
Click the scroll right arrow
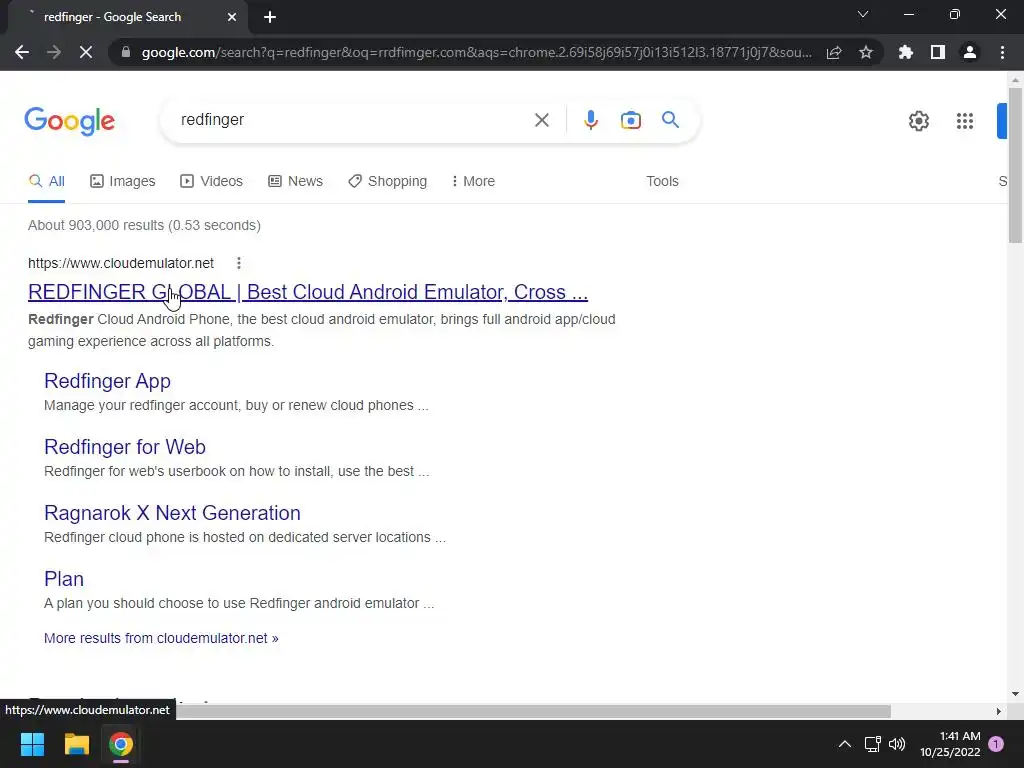click(998, 711)
